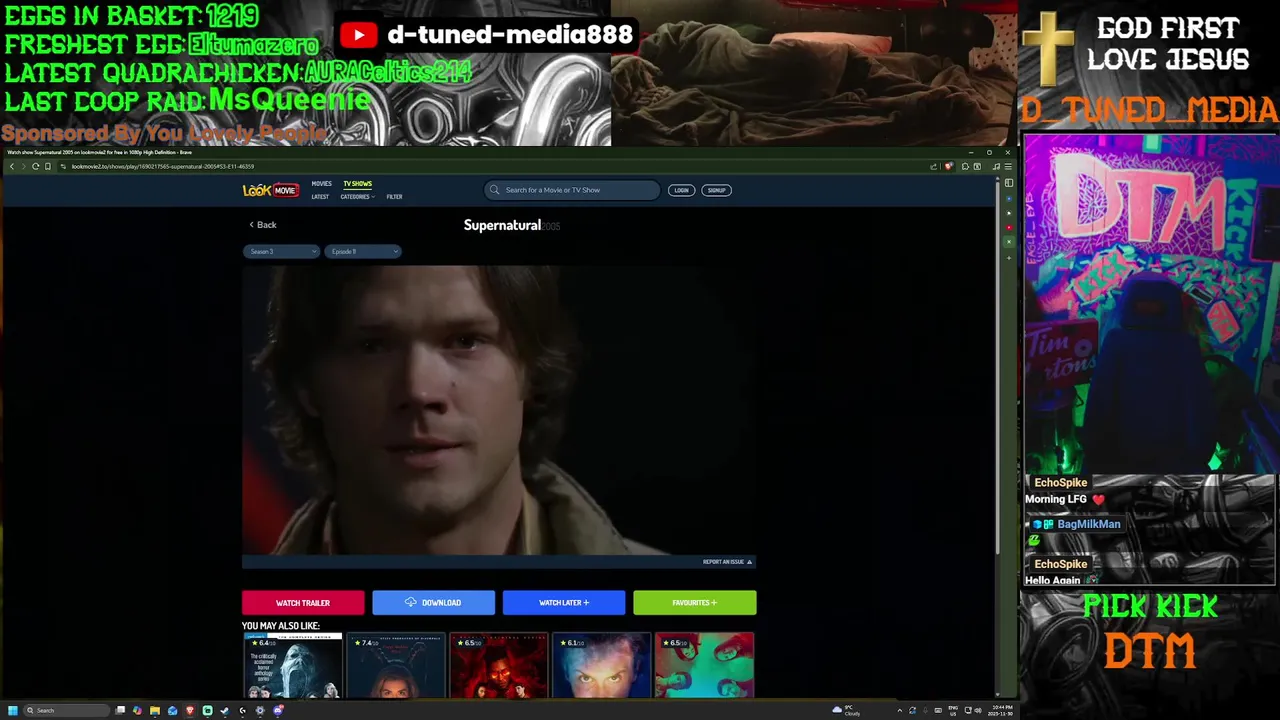Open the Discord taskbar icon
The image size is (1280, 720).
(278, 710)
